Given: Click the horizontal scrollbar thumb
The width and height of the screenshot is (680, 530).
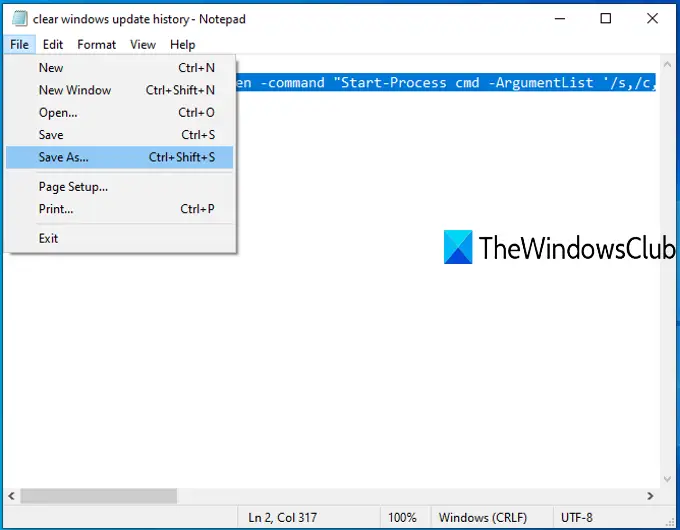Looking at the screenshot, I should click(99, 496).
